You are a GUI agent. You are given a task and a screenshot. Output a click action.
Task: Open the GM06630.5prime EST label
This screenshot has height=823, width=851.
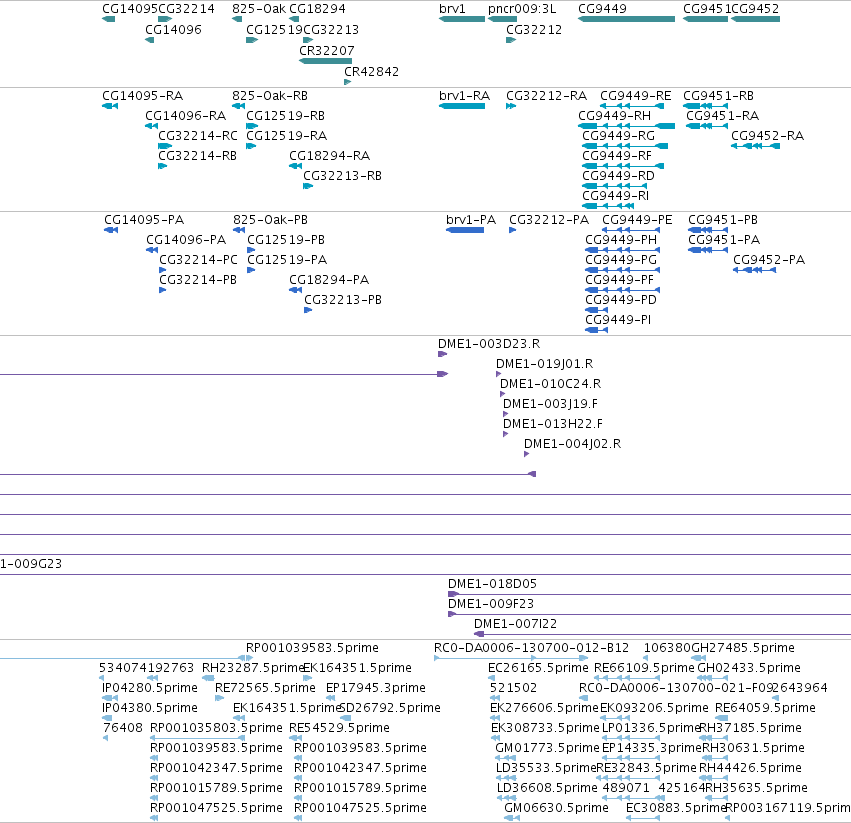point(556,808)
